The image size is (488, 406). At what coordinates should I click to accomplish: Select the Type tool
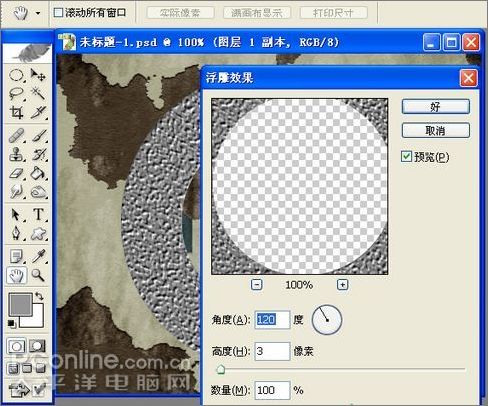(x=38, y=215)
